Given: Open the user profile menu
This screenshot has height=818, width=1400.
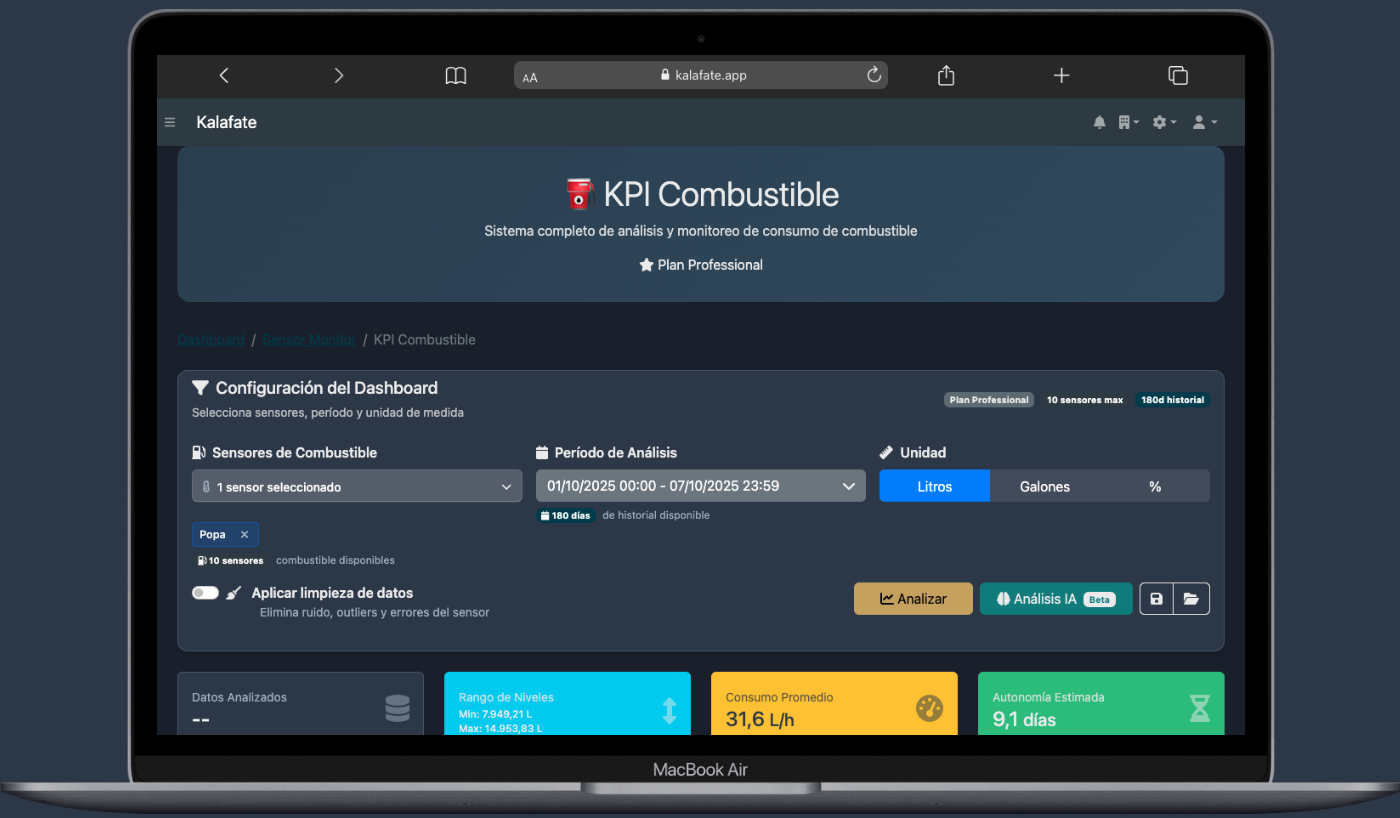Looking at the screenshot, I should pos(1204,122).
